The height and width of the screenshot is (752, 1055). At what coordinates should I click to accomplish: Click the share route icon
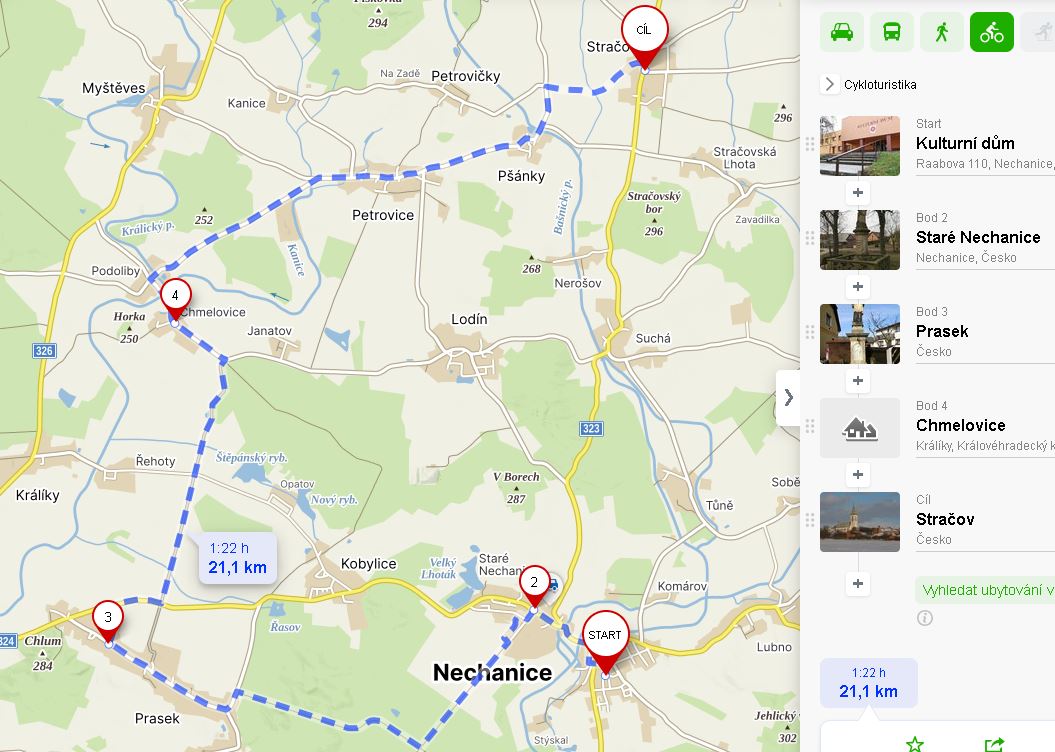tap(994, 744)
